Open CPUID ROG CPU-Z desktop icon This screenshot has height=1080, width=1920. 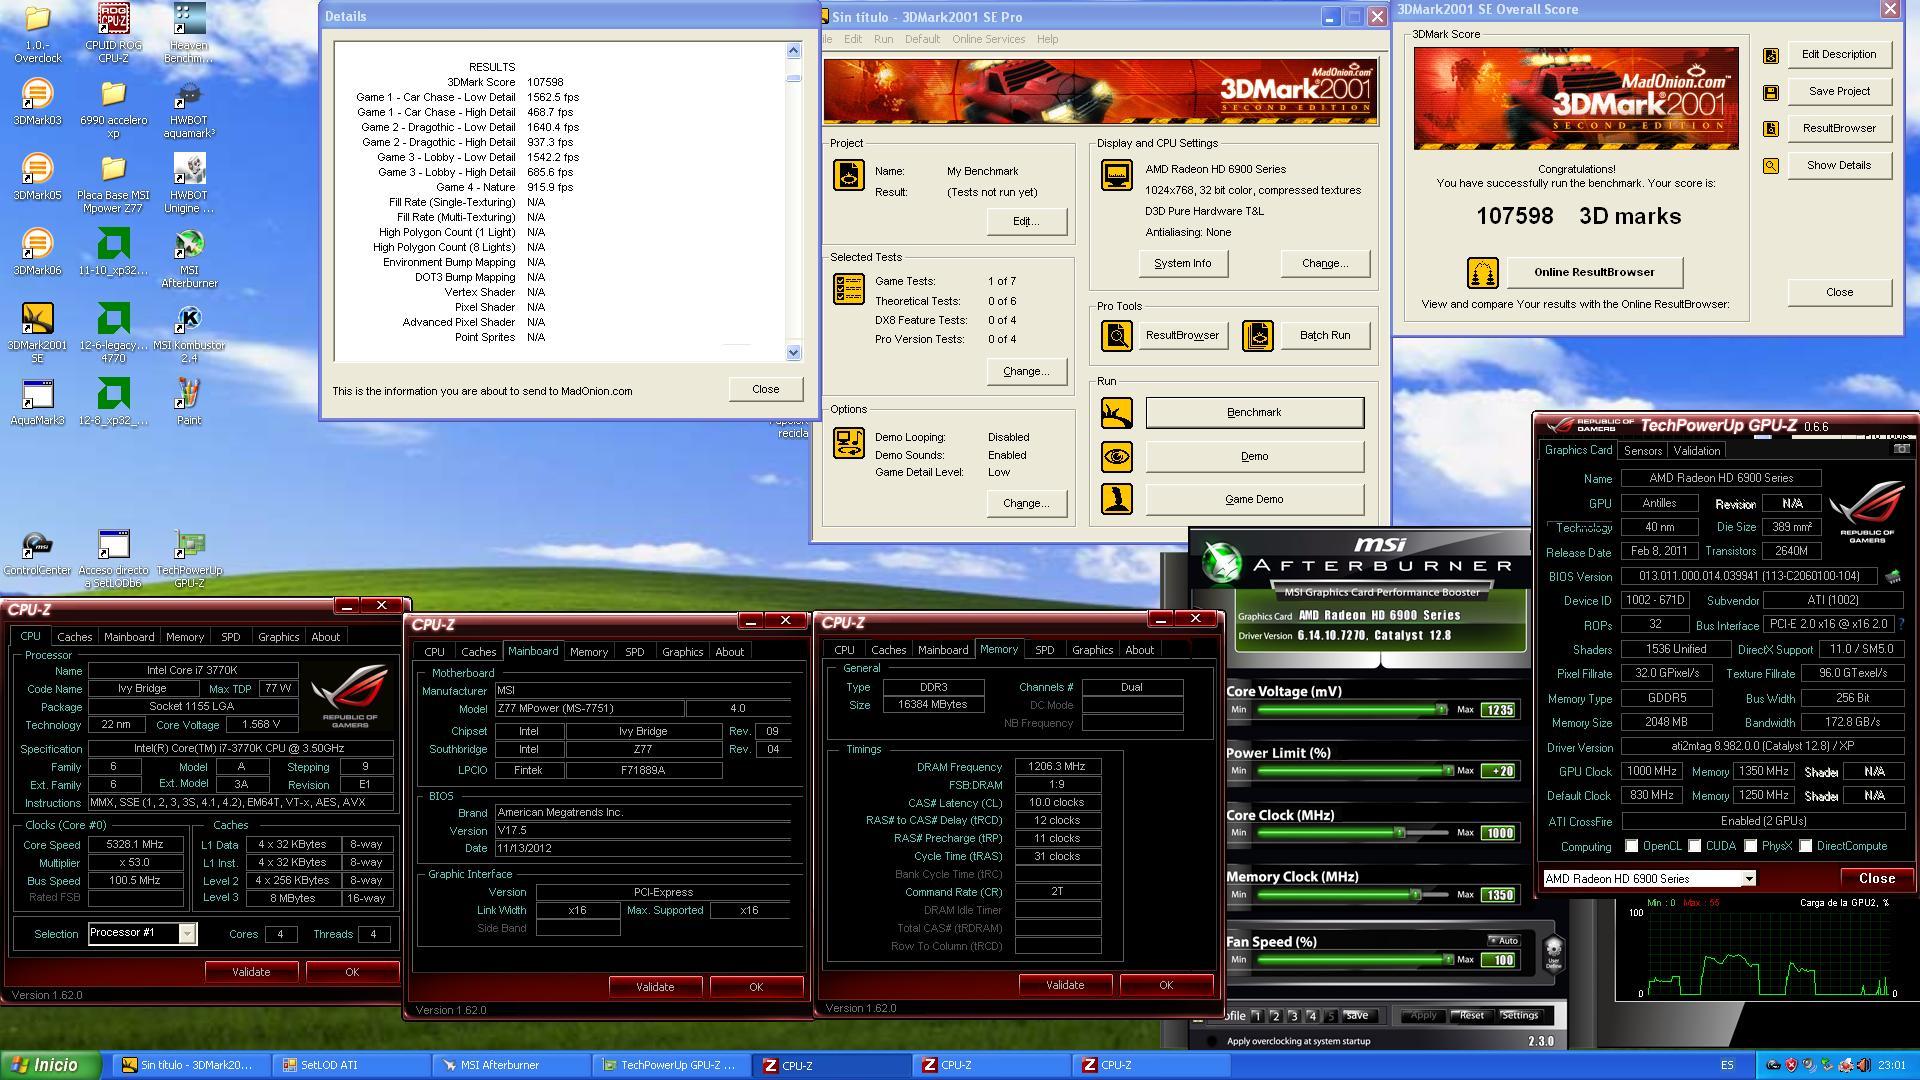113,33
